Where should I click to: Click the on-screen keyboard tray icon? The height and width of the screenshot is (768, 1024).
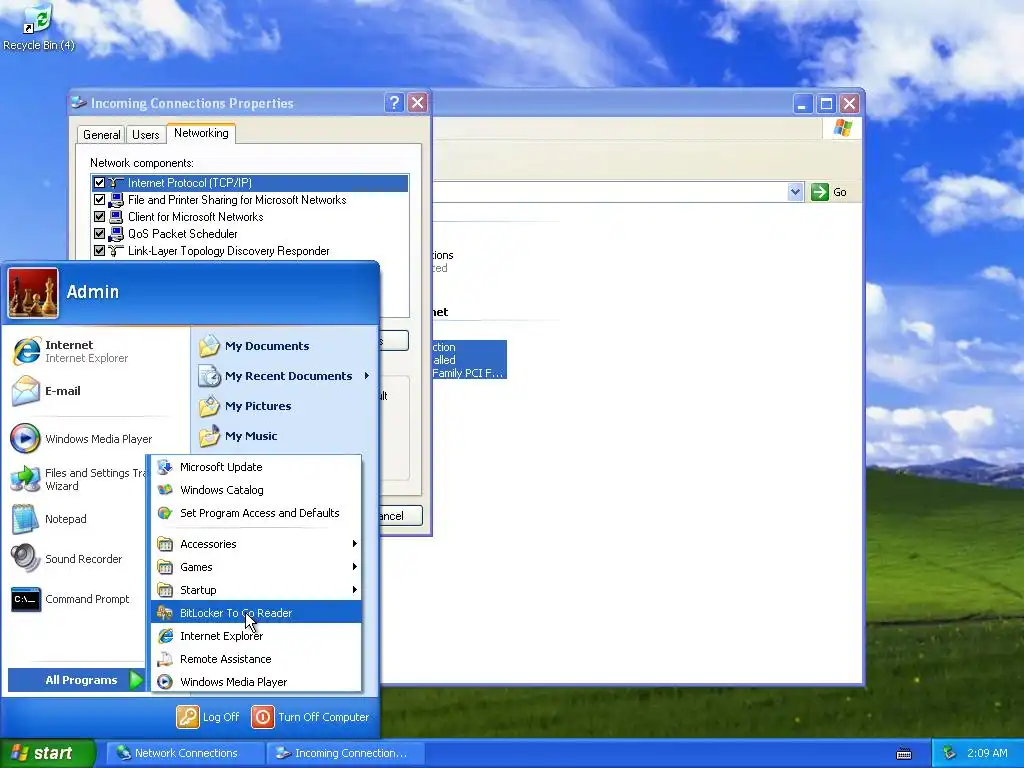pyautogui.click(x=904, y=754)
